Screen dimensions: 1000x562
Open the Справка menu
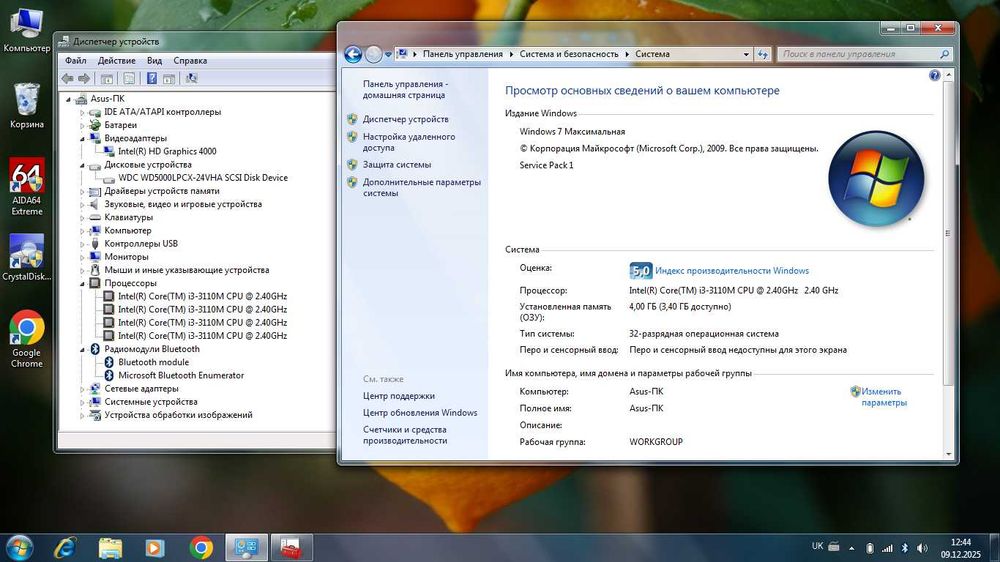pos(190,61)
